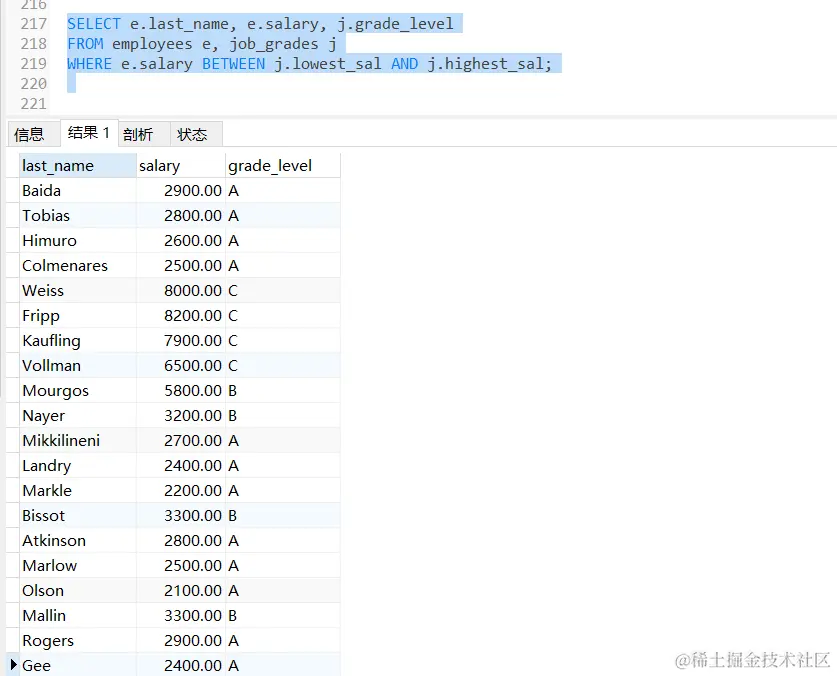Select the Markle name cell
837x676 pixels.
pos(77,491)
